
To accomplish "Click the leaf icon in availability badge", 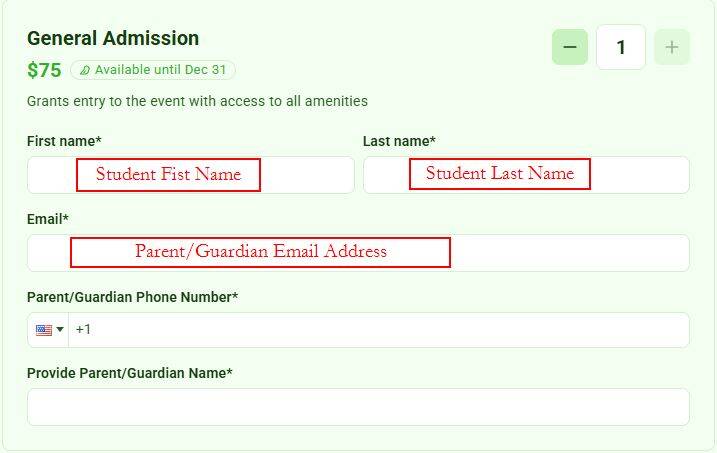I will [x=85, y=70].
